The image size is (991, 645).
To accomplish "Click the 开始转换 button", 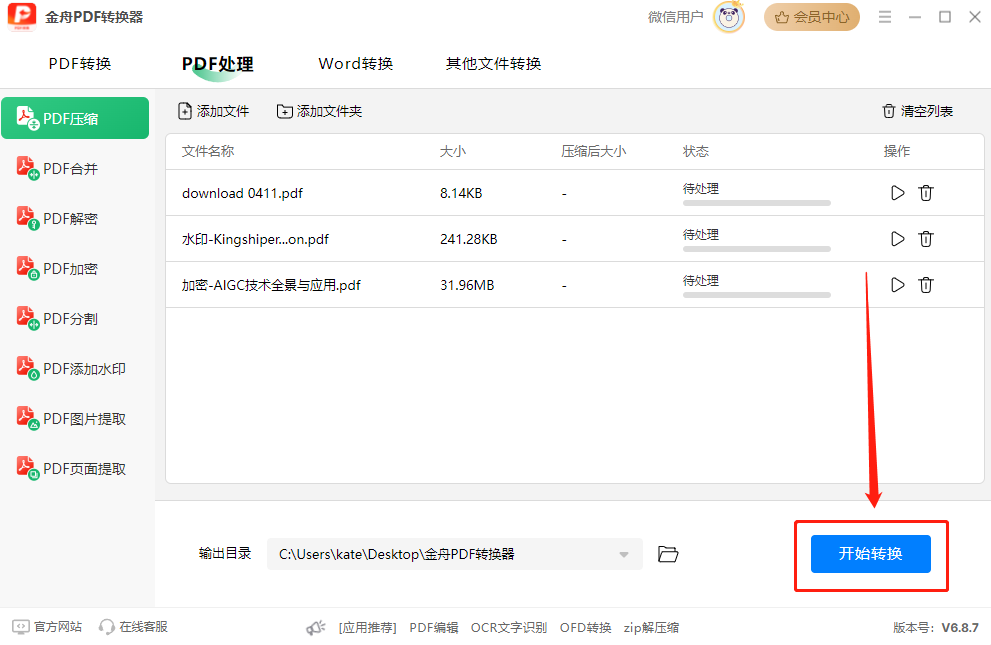I will pyautogui.click(x=870, y=554).
